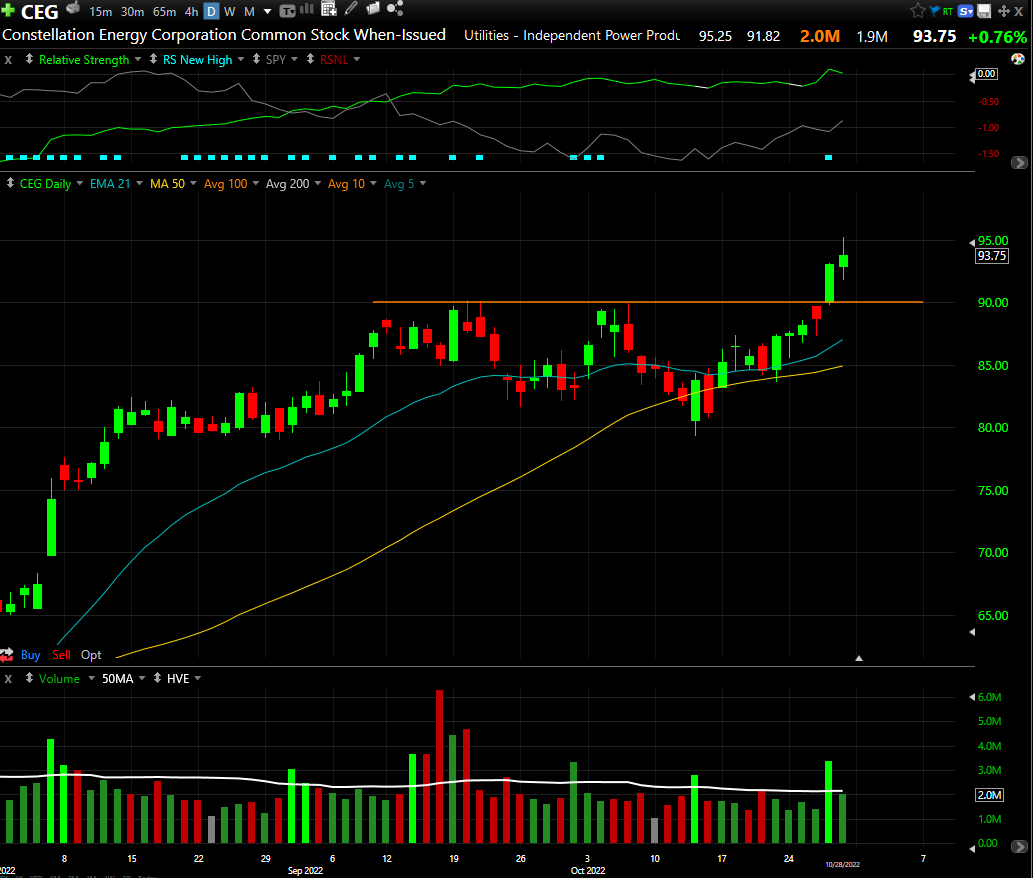Toggle the green RT real-time indicator

click(947, 11)
